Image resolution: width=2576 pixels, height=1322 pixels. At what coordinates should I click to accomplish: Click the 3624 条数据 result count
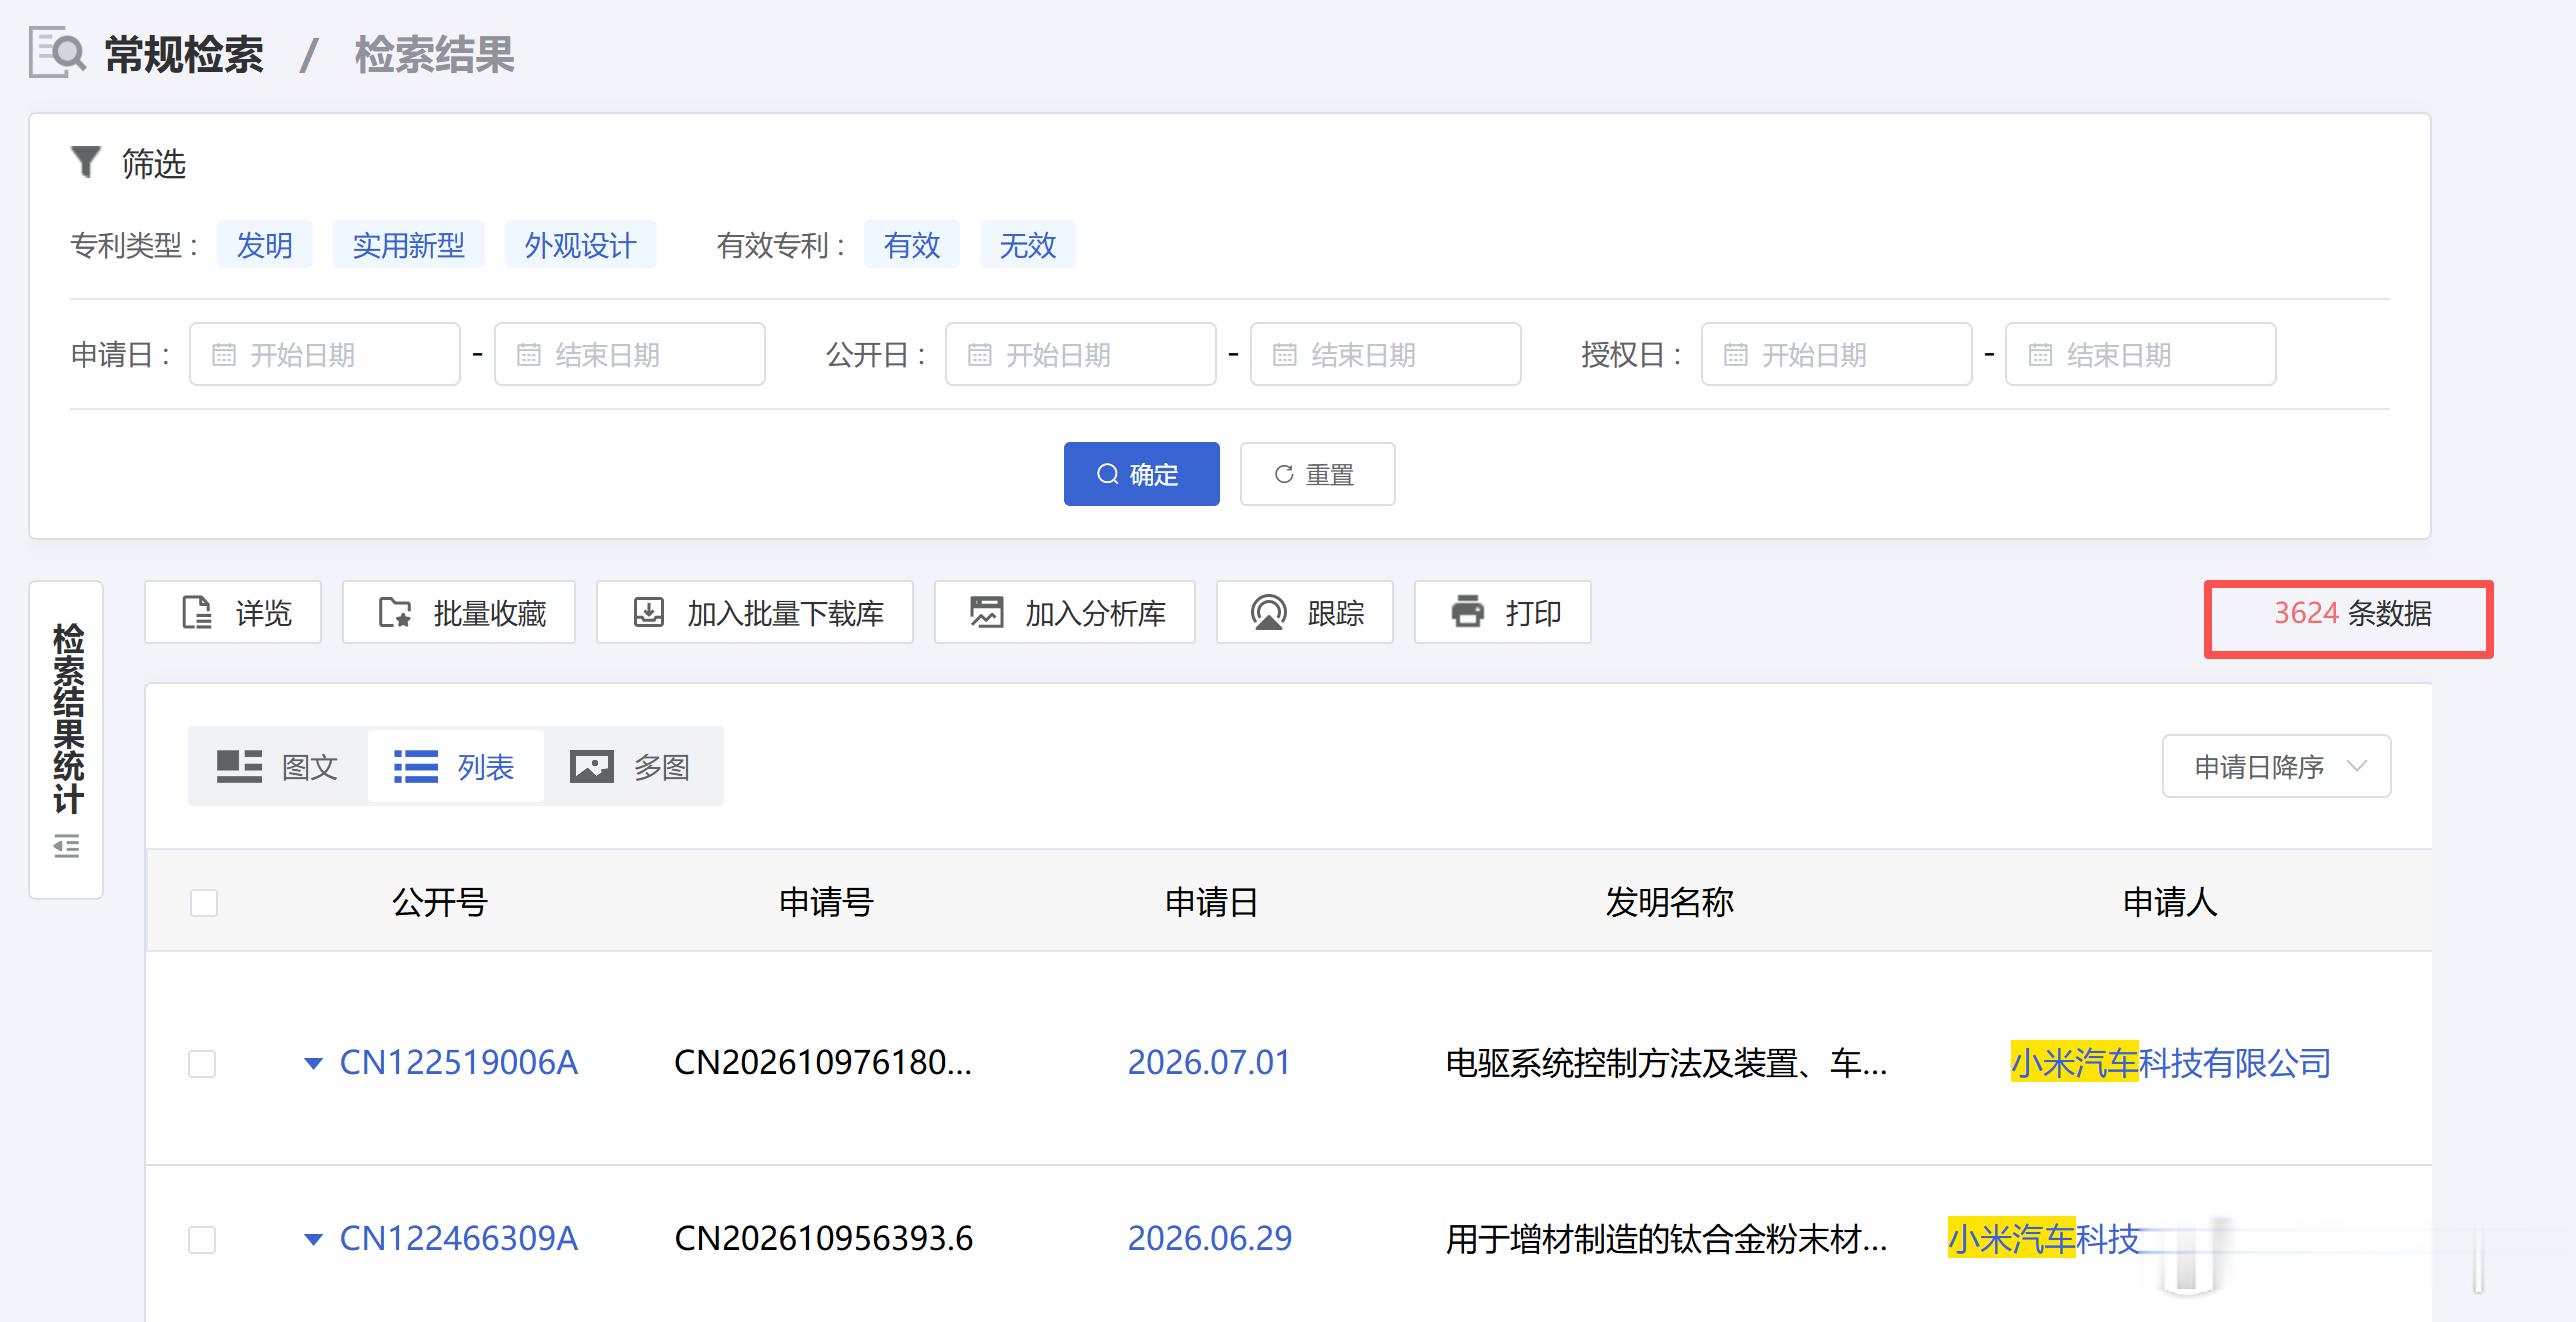pos(2353,613)
